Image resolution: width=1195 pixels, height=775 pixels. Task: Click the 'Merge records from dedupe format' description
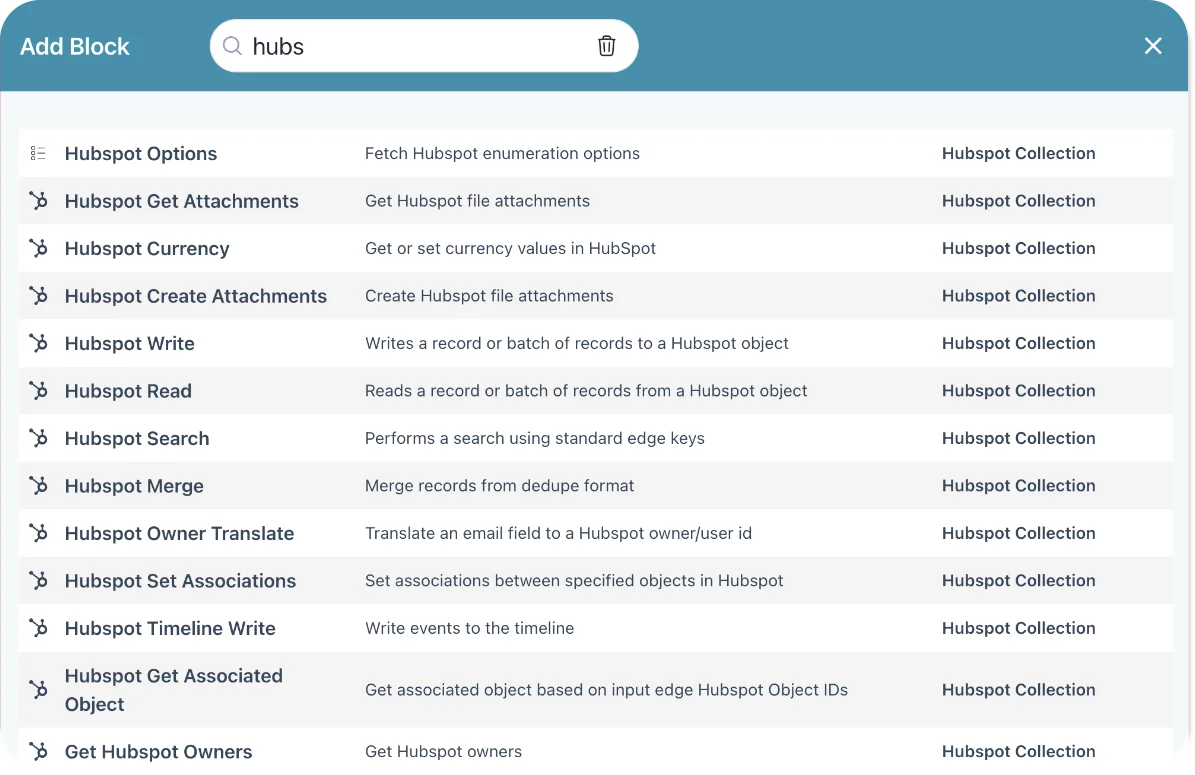499,486
